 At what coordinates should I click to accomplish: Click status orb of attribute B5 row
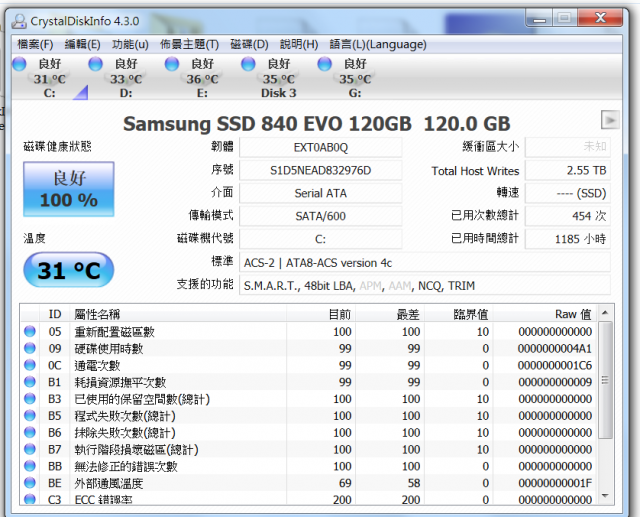(30, 415)
